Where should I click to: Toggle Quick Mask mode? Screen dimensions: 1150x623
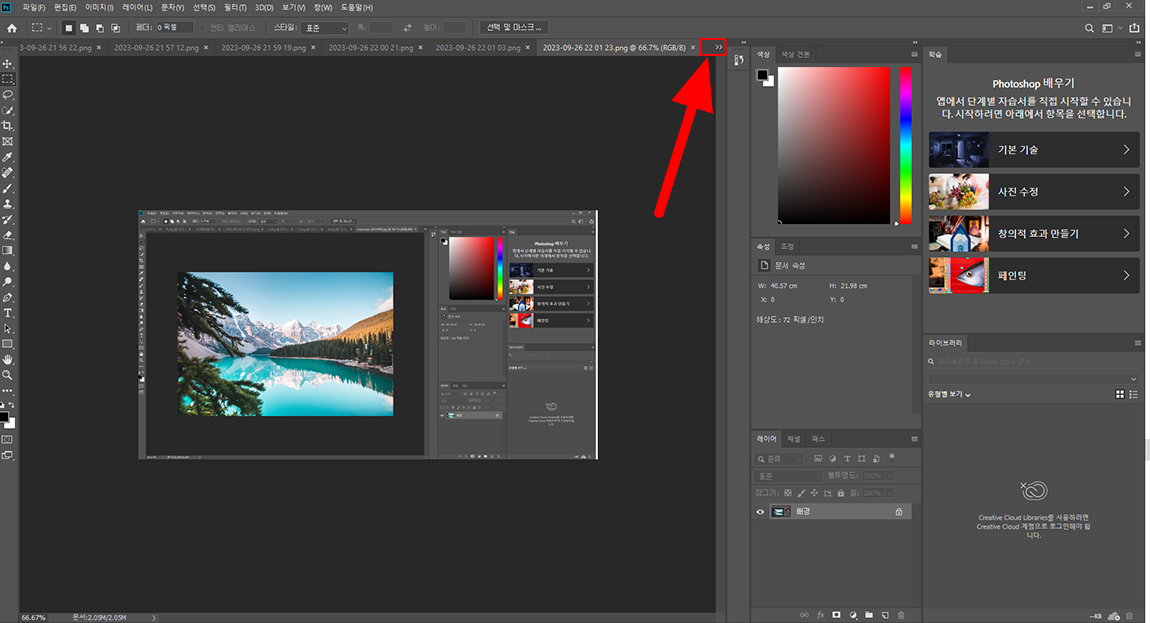[x=7, y=440]
